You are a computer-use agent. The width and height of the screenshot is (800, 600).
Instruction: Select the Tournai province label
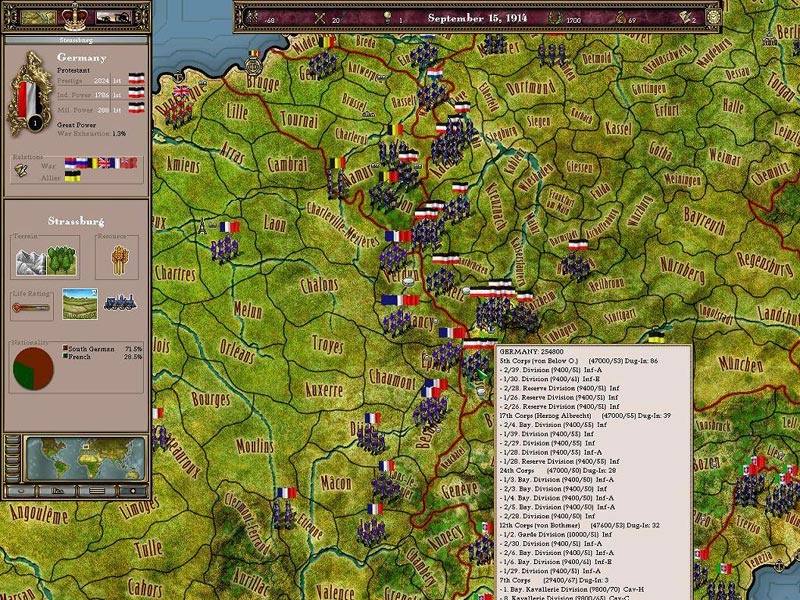pos(300,119)
